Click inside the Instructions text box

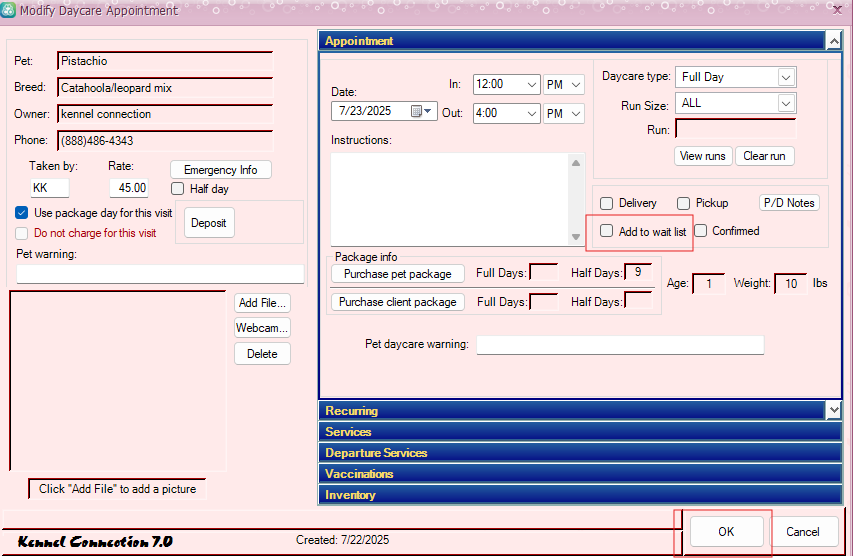pos(450,197)
